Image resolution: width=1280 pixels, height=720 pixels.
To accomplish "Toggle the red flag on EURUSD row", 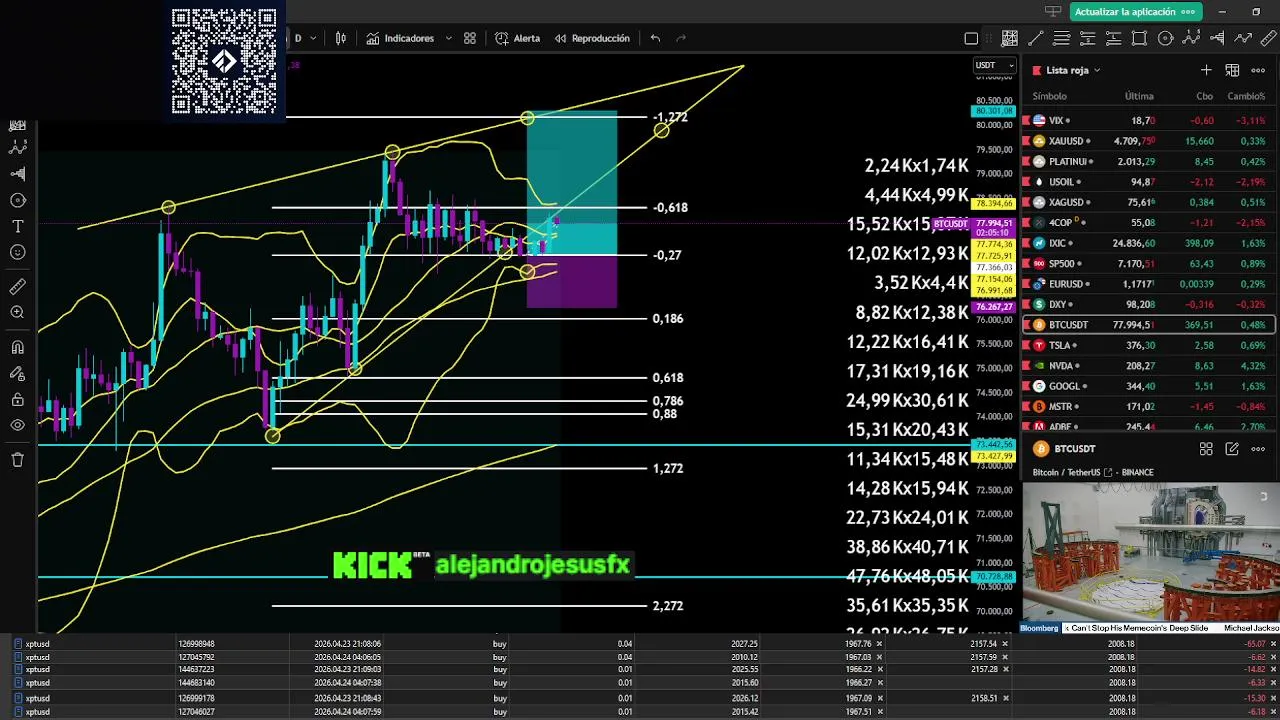I will (x=1026, y=284).
